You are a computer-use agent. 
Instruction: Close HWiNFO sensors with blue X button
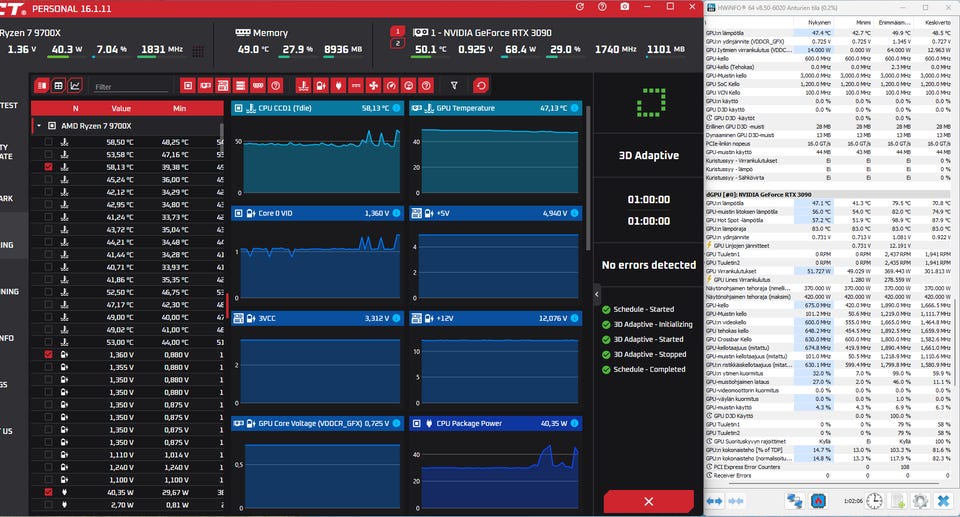tap(943, 501)
